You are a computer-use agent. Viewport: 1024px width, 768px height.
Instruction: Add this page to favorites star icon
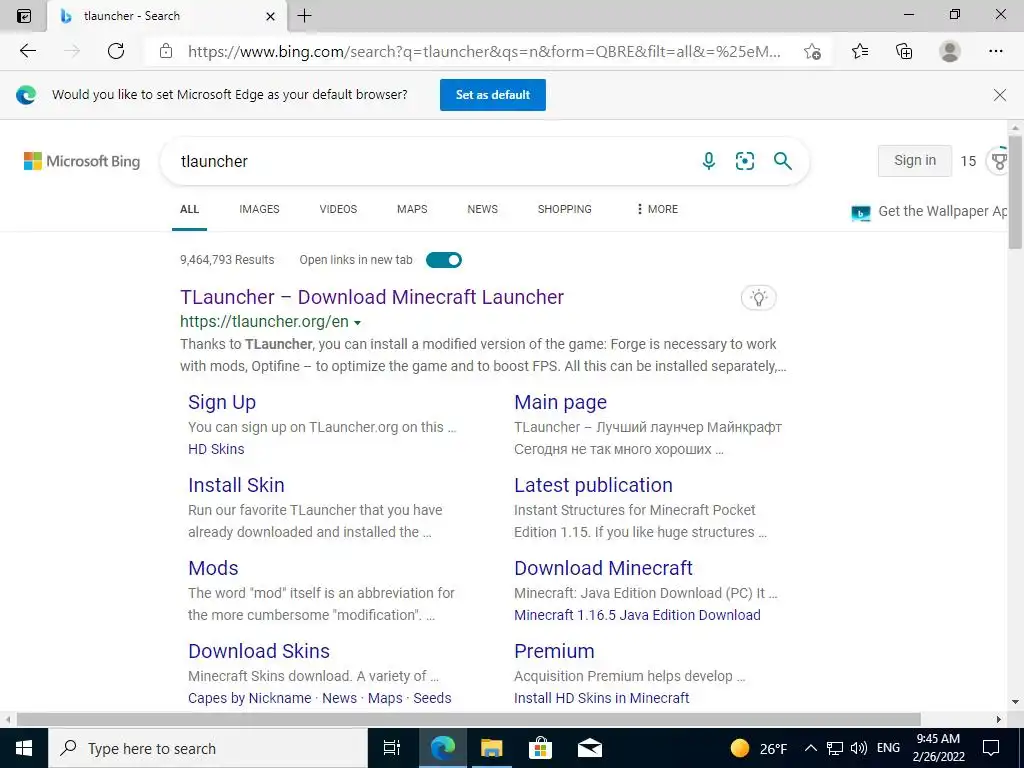click(x=812, y=51)
